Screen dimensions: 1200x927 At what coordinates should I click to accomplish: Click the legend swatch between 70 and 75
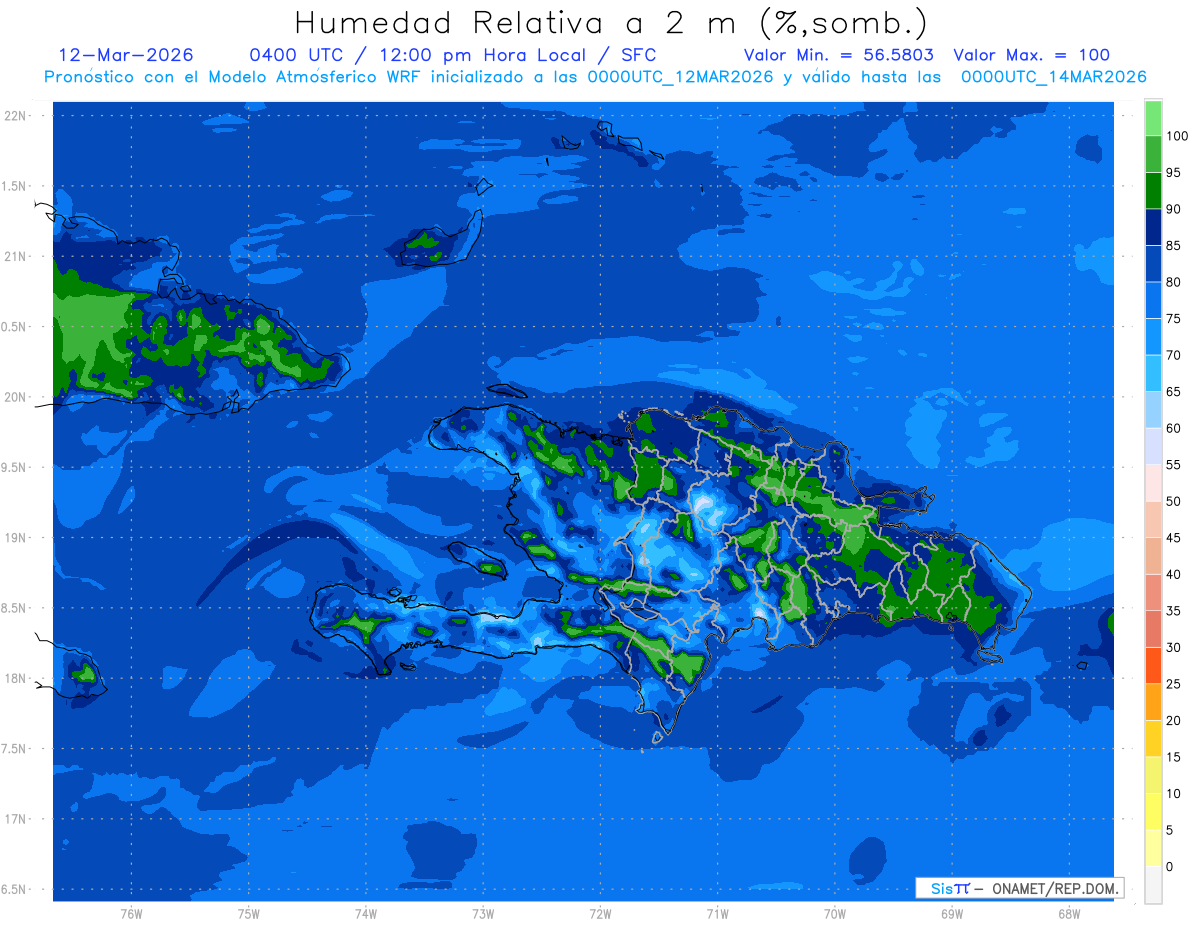1153,337
